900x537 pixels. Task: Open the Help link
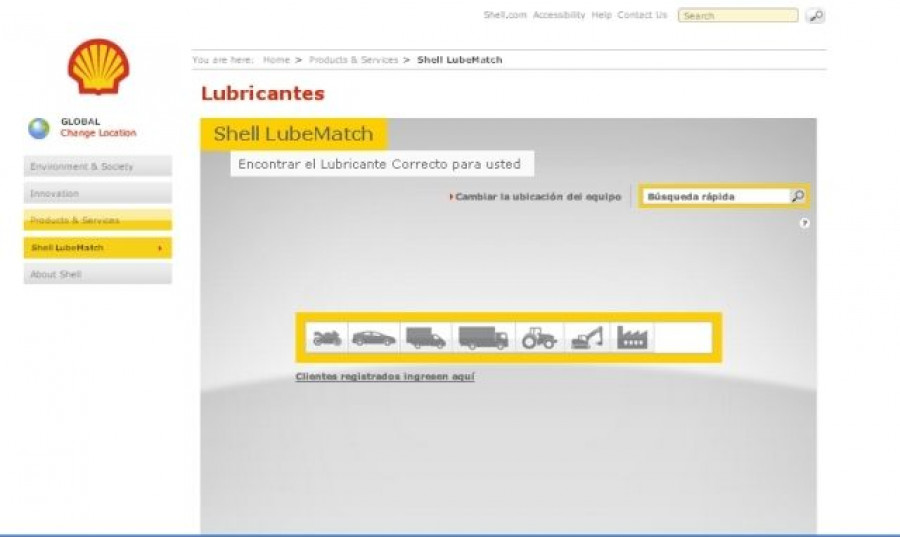click(602, 15)
